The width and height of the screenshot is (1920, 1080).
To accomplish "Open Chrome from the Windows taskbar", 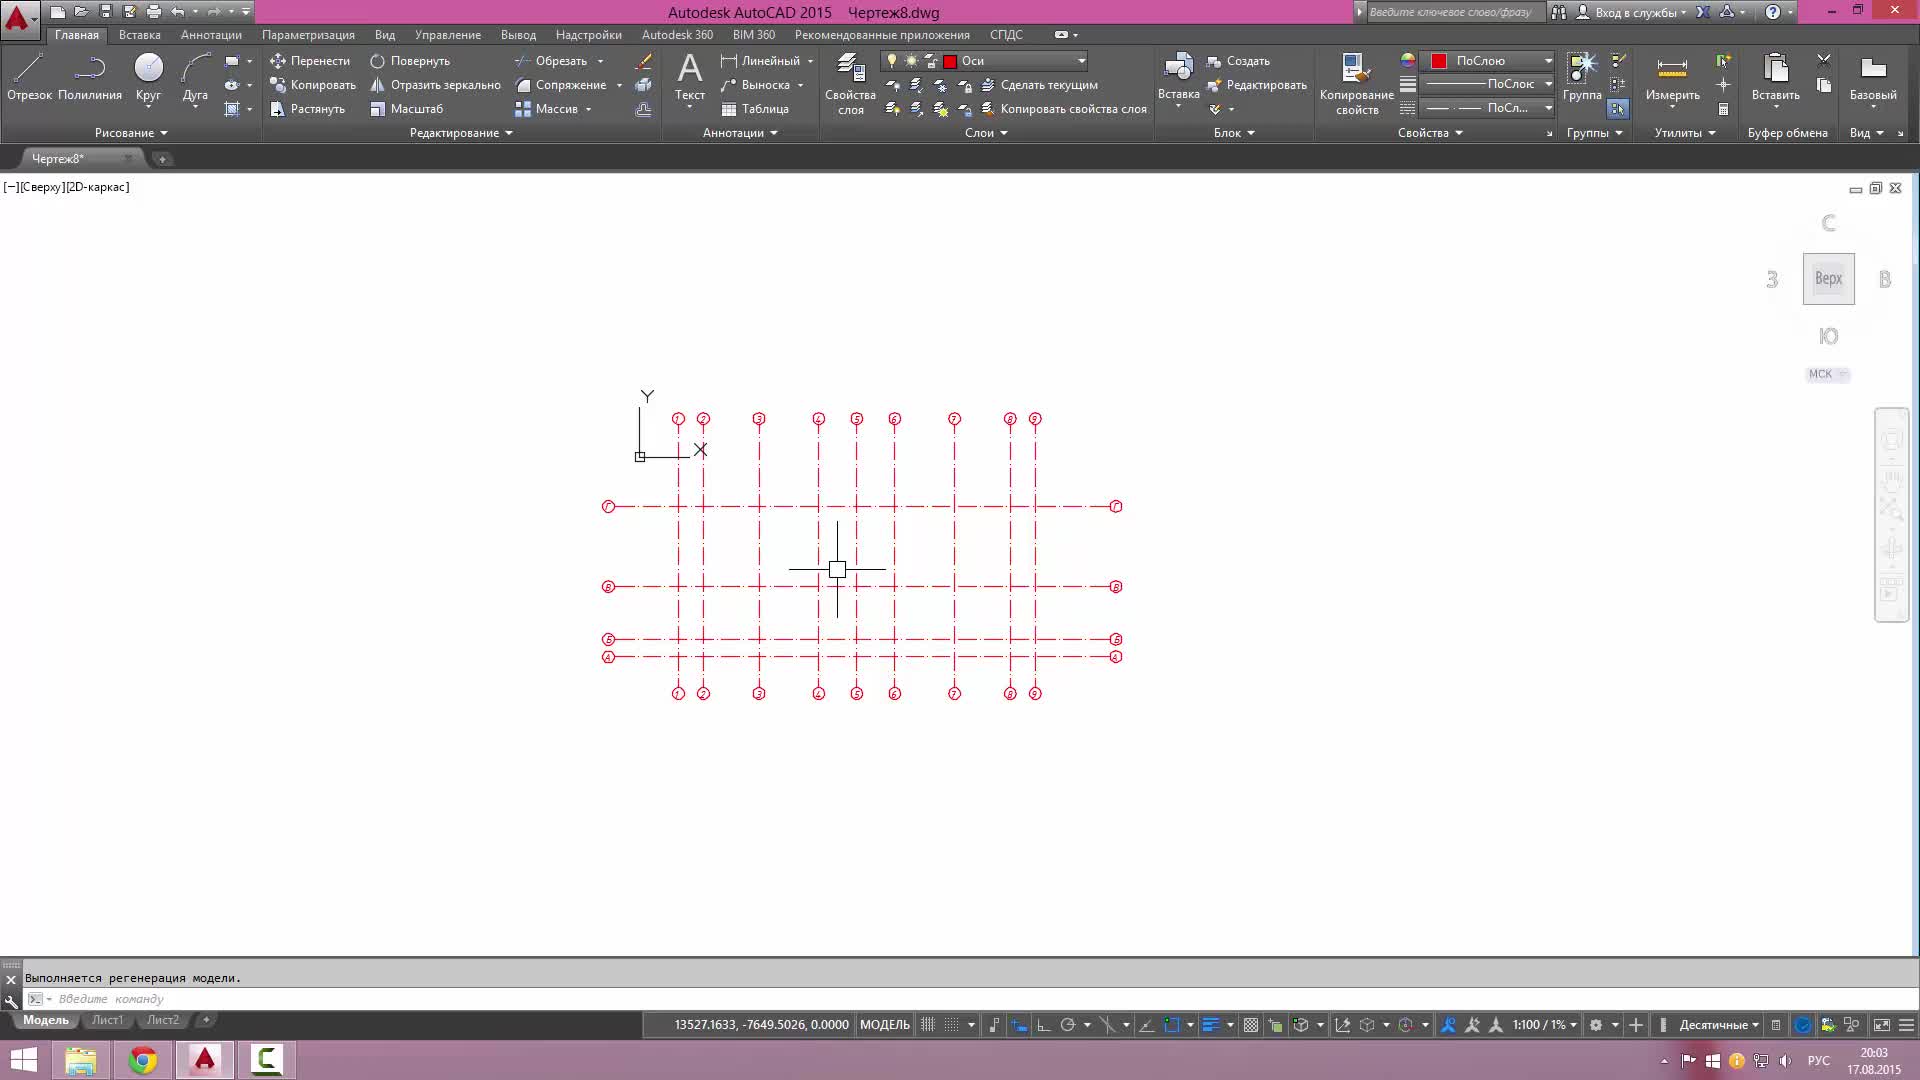I will (x=143, y=1060).
